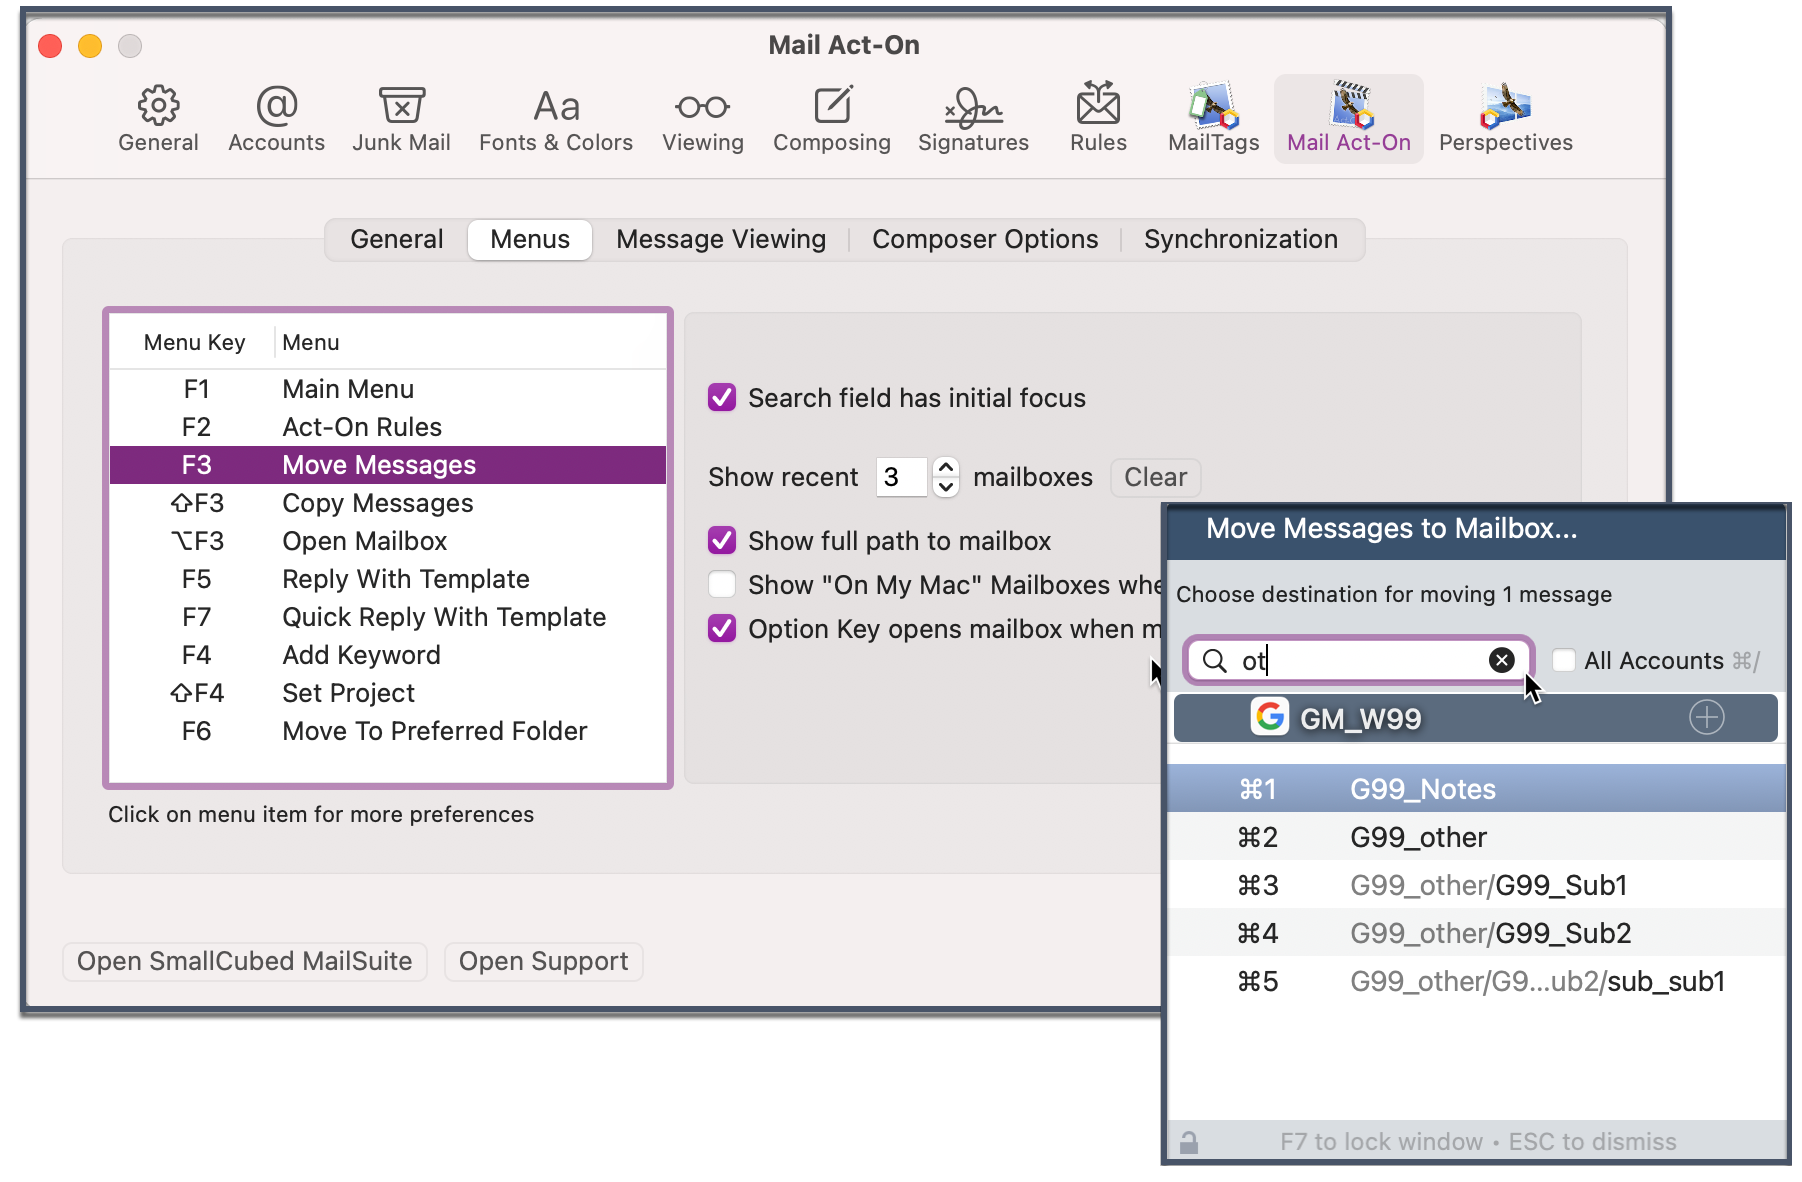
Task: Enable Show "On My Mac" Mailboxes checkbox
Action: pyautogui.click(x=722, y=585)
